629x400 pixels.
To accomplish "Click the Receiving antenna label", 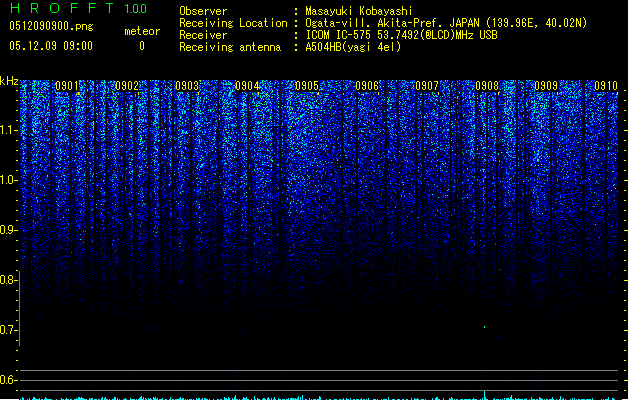I will 230,47.
